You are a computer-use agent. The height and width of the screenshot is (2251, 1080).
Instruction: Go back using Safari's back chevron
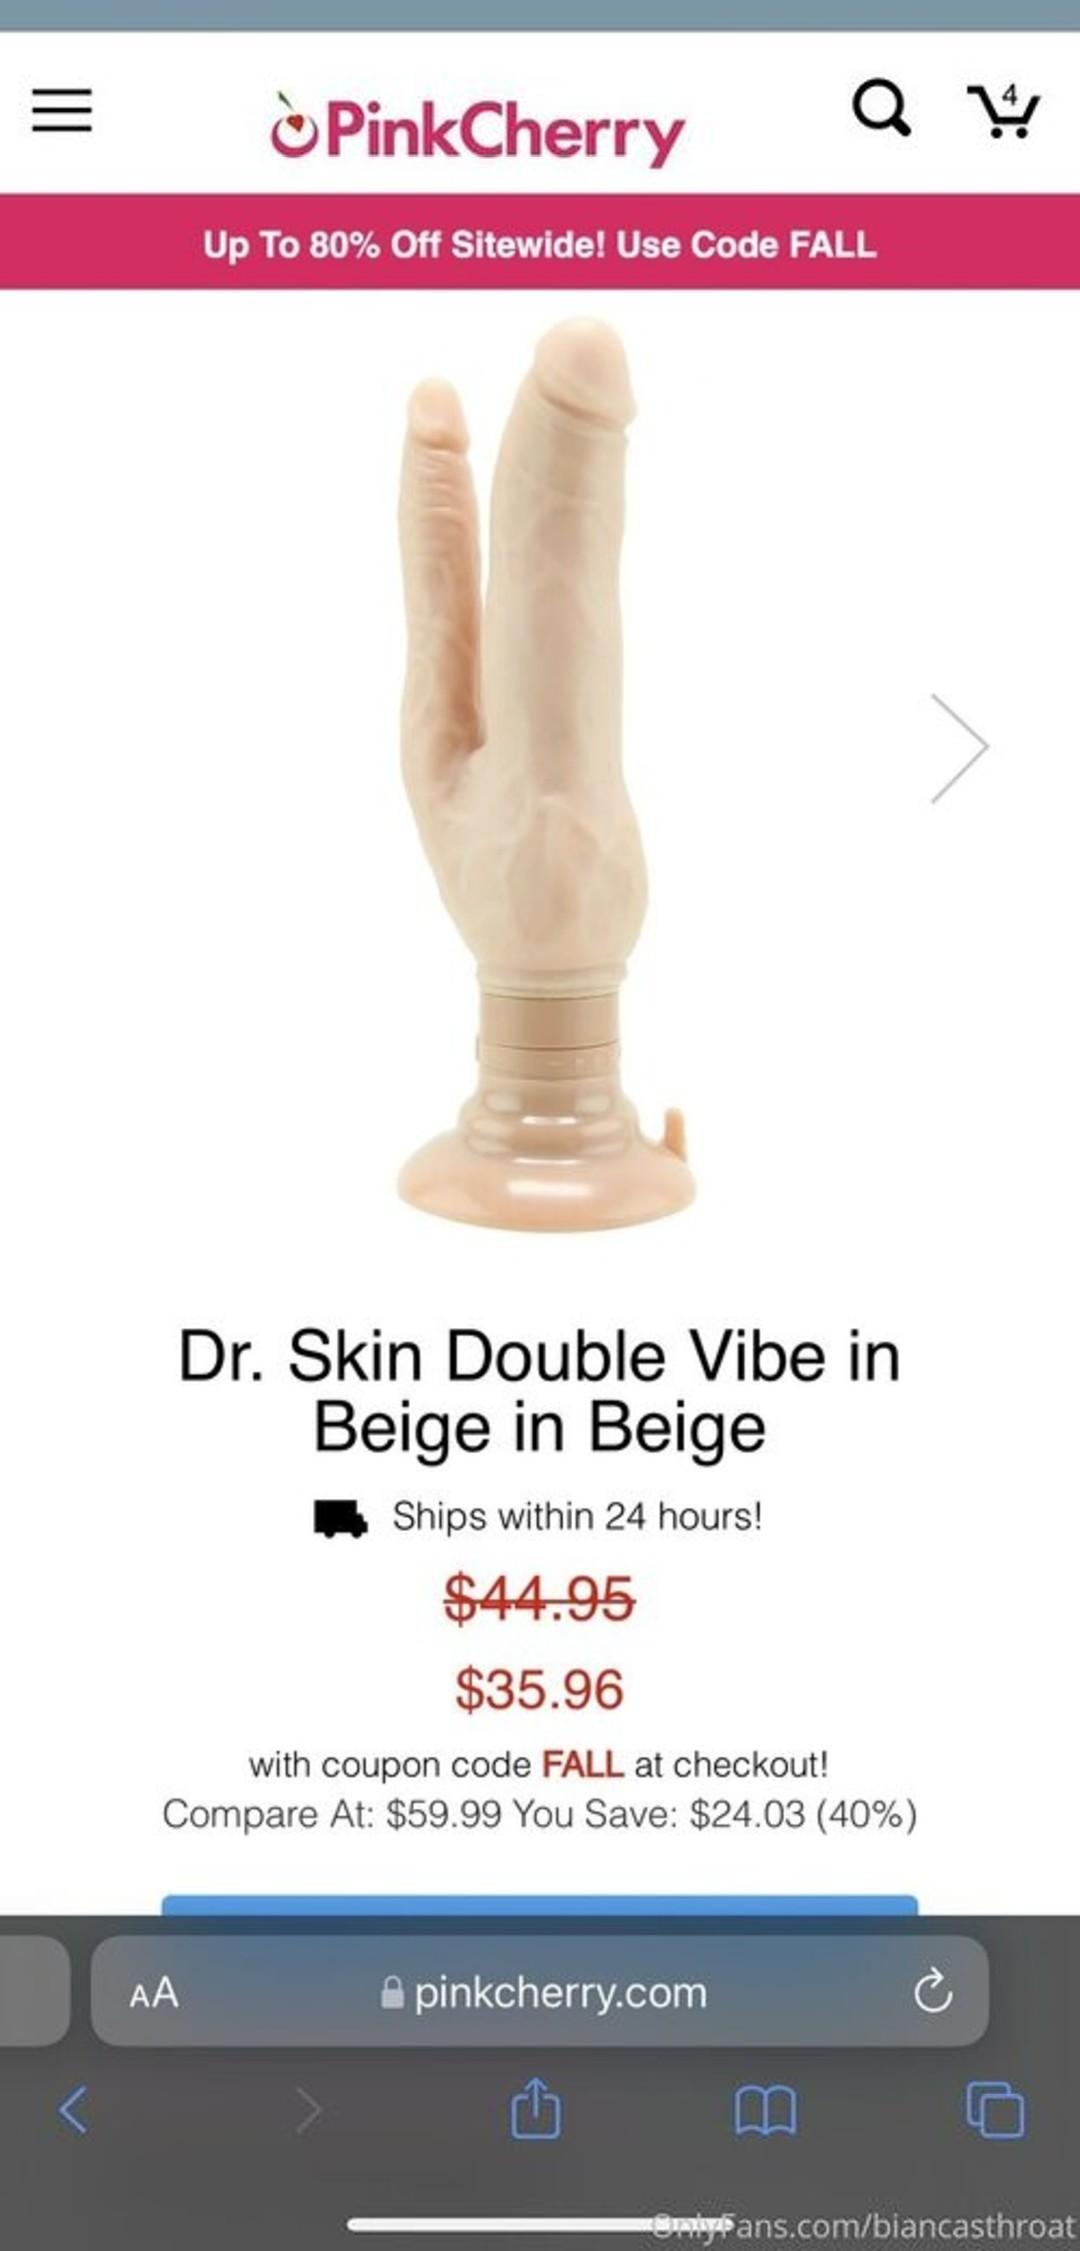73,2110
